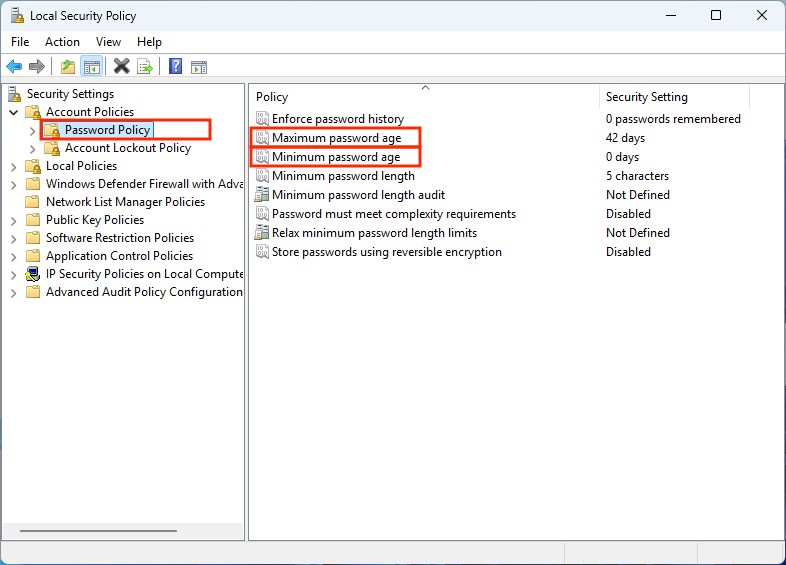The width and height of the screenshot is (786, 565).
Task: Expand the Public Key Policies chevron
Action: pyautogui.click(x=14, y=221)
